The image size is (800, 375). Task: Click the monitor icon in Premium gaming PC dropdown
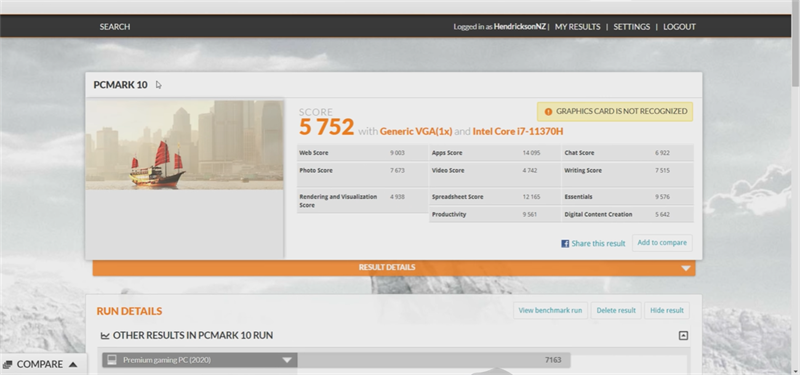pyautogui.click(x=112, y=360)
